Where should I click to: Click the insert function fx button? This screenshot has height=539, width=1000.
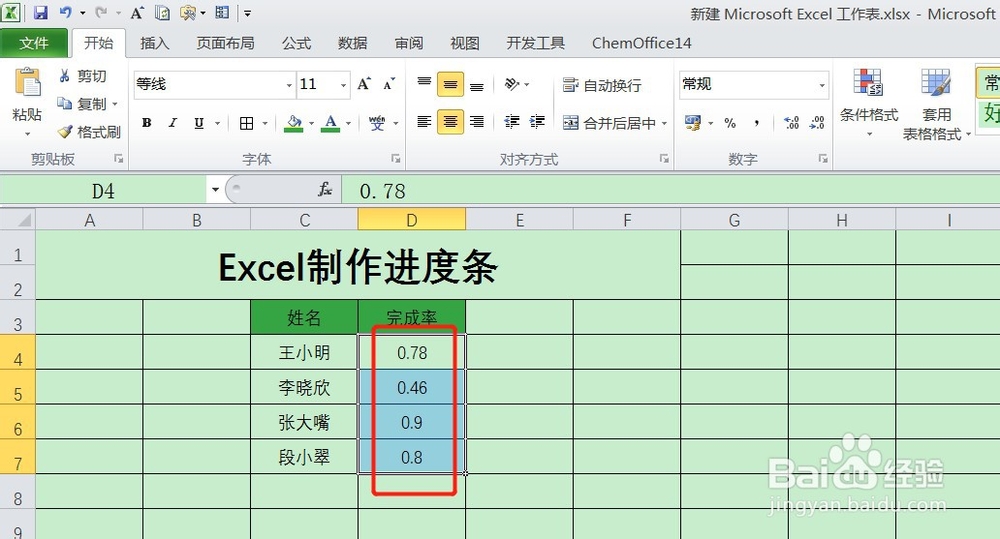[x=325, y=189]
